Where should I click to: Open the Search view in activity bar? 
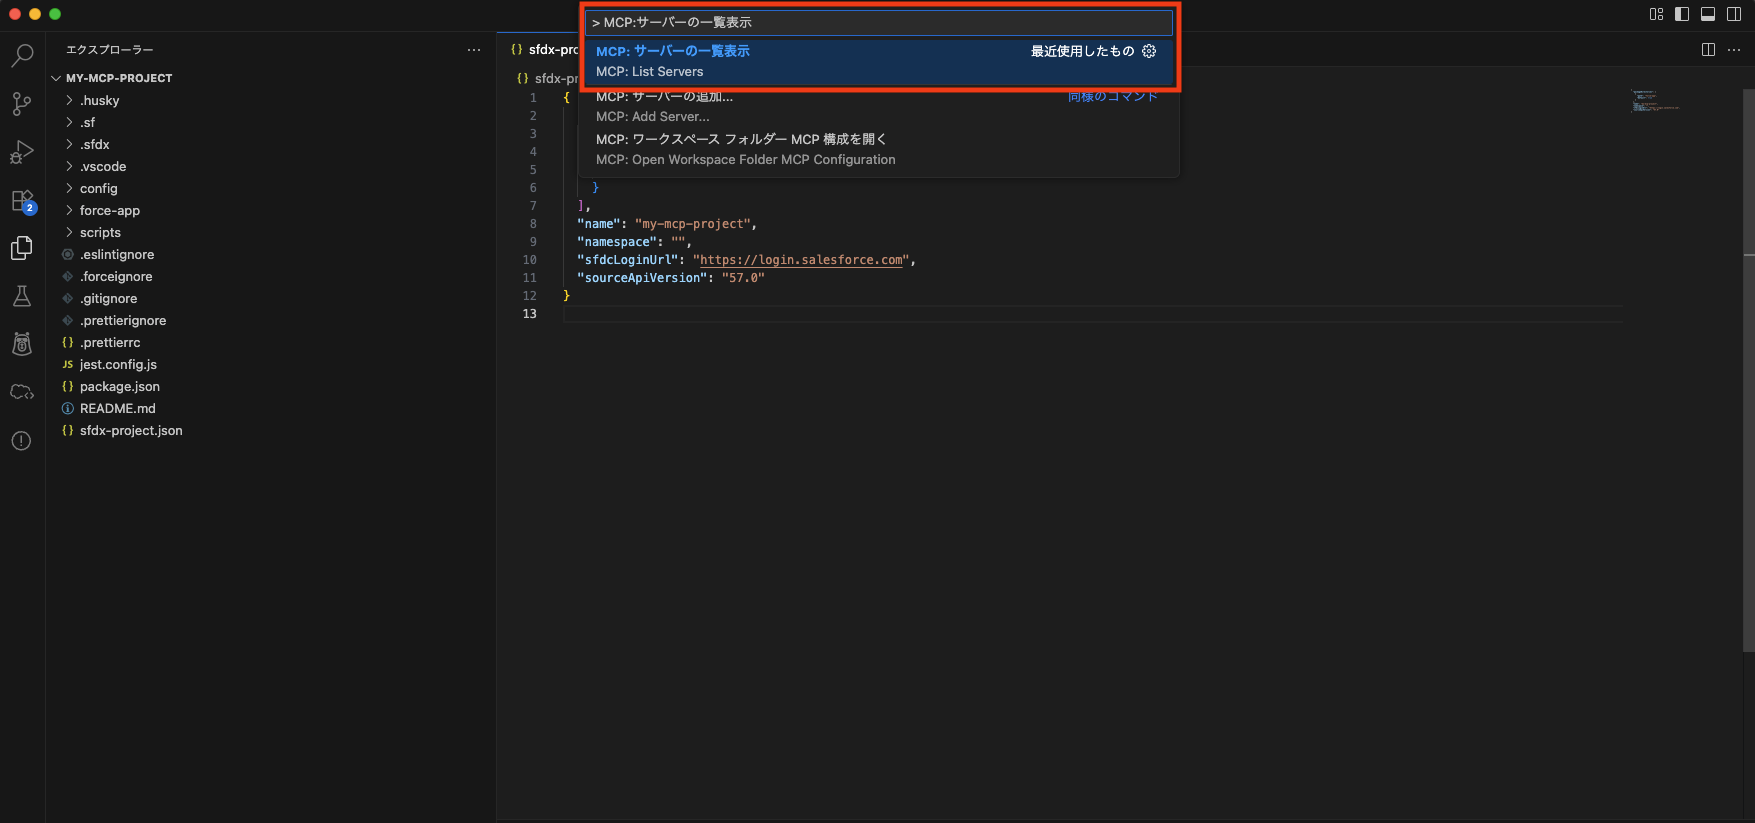22,55
